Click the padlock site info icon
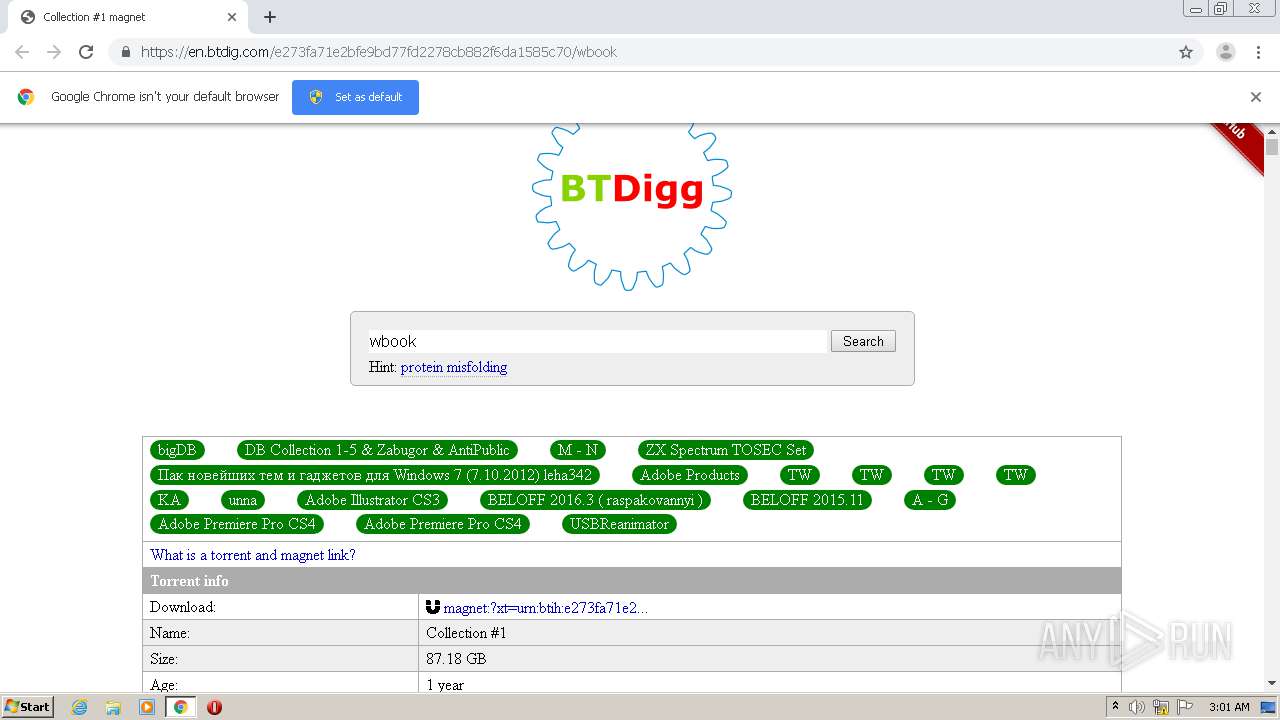Screen dimensions: 1280x720 125,52
